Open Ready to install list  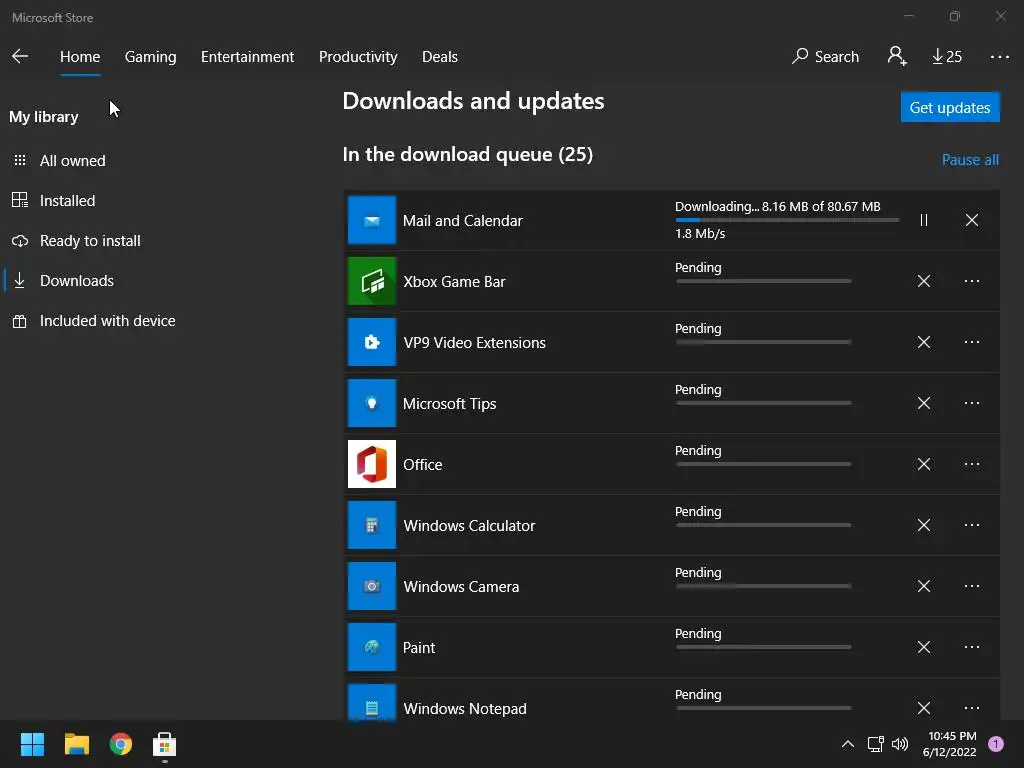(x=90, y=241)
